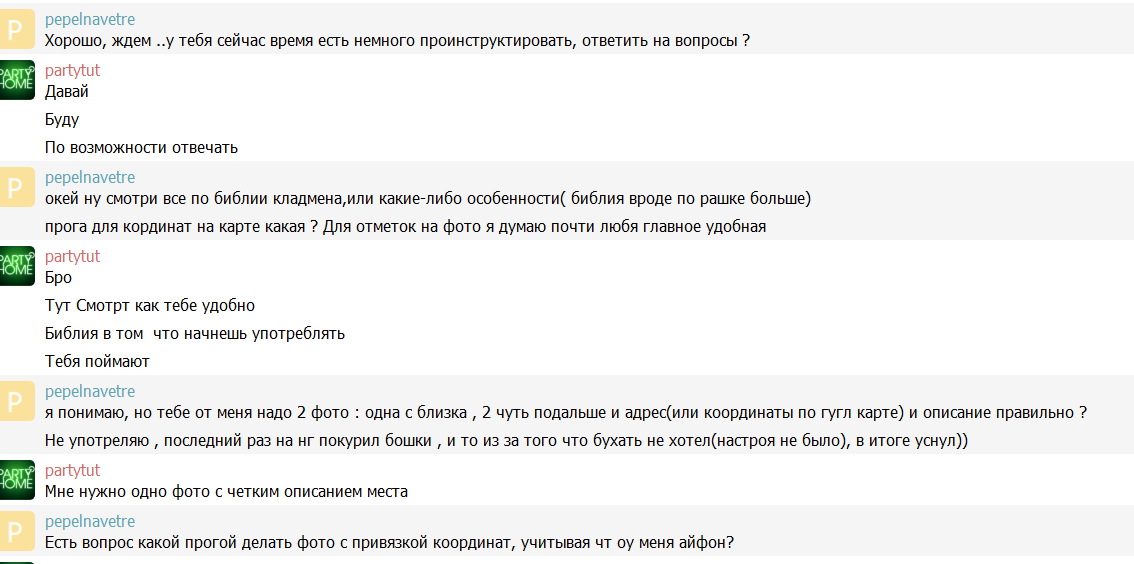Select the P avatar beside "окей ну смотри"

tap(17, 187)
